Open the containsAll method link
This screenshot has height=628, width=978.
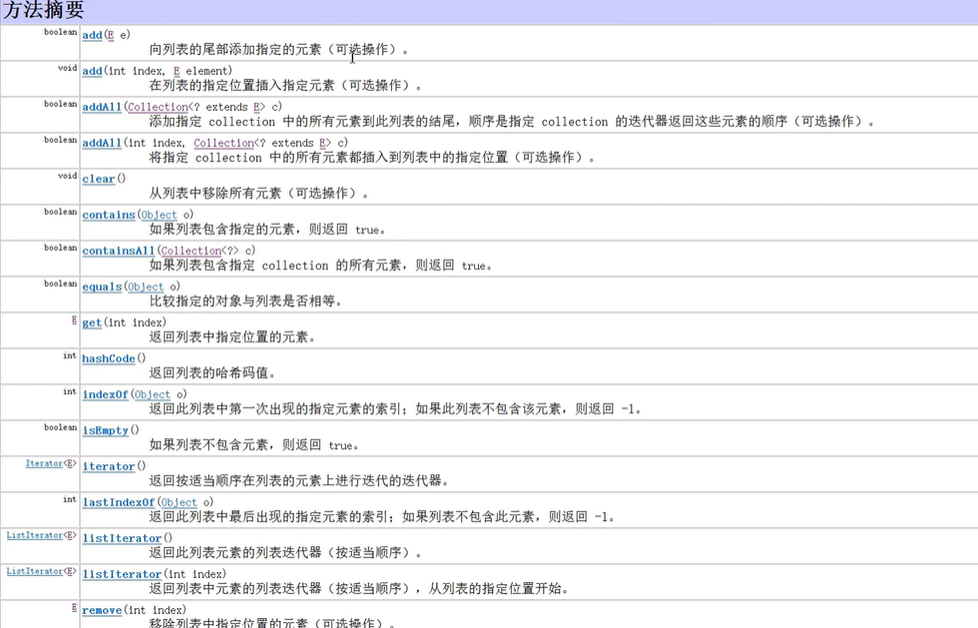[x=119, y=251]
